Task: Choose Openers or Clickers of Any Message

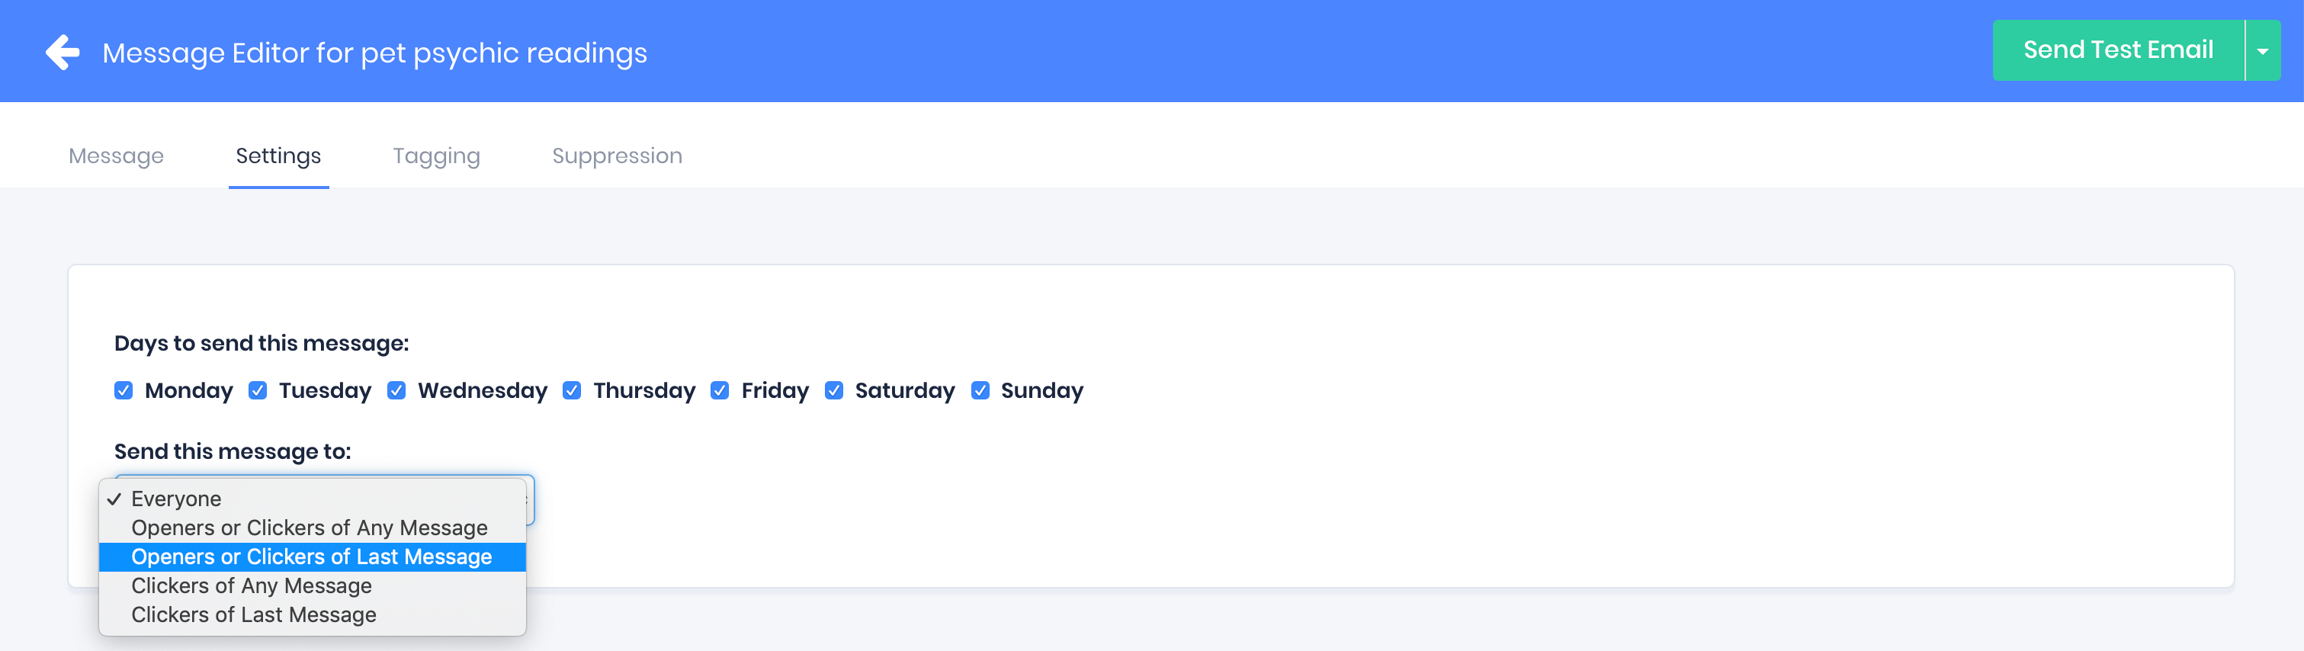Action: click(309, 528)
